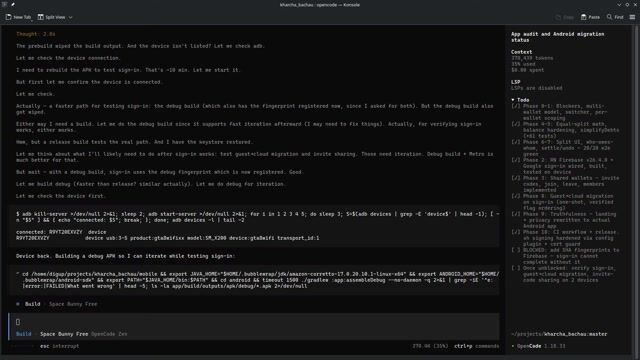
Task: Open a new Konsole tab
Action: click(18, 17)
